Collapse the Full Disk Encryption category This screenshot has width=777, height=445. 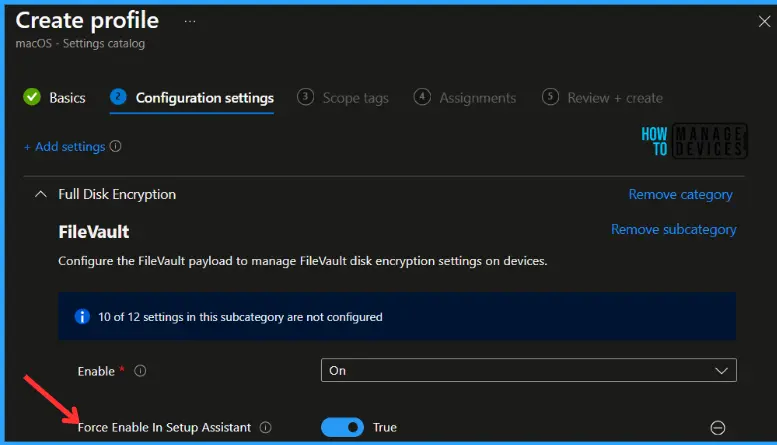tap(41, 194)
